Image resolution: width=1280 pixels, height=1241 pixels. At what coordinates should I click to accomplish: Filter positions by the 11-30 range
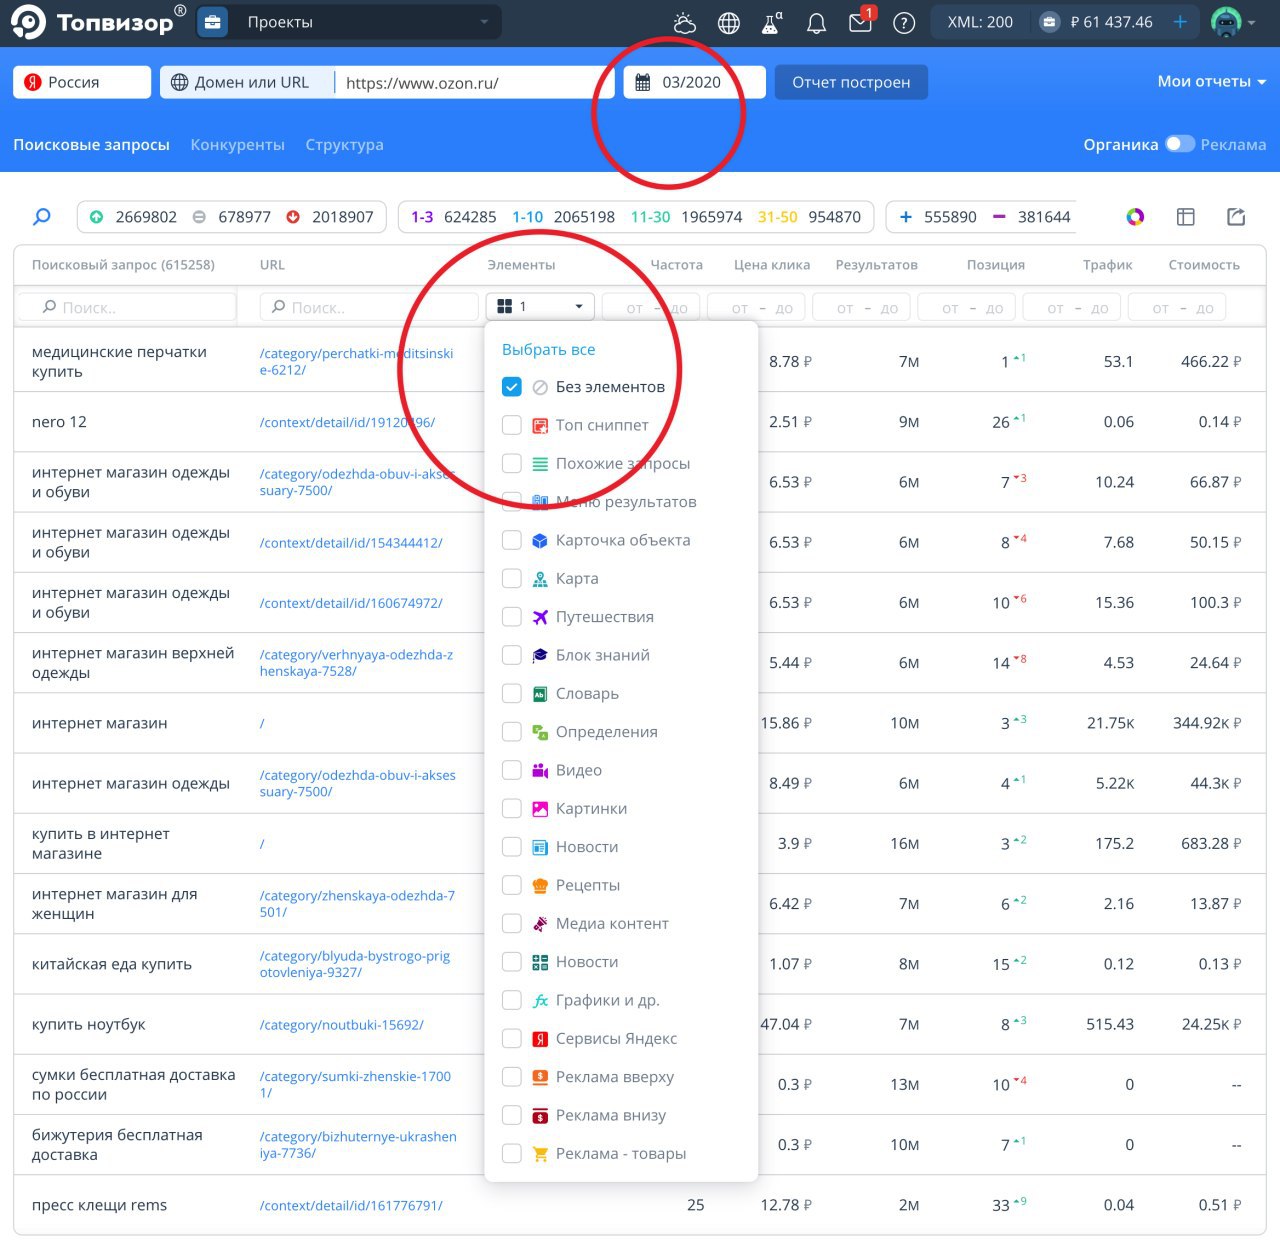coord(687,217)
